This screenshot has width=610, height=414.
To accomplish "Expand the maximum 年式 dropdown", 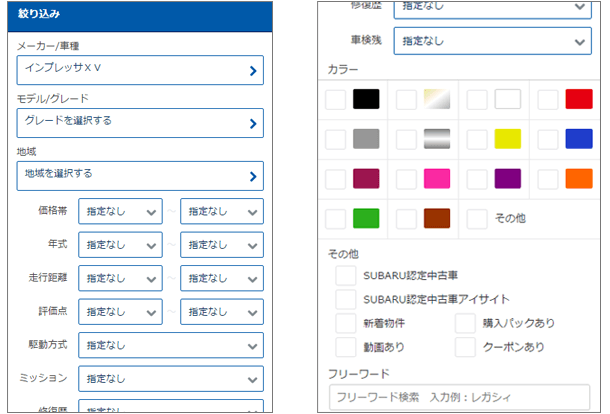I will coord(221,245).
